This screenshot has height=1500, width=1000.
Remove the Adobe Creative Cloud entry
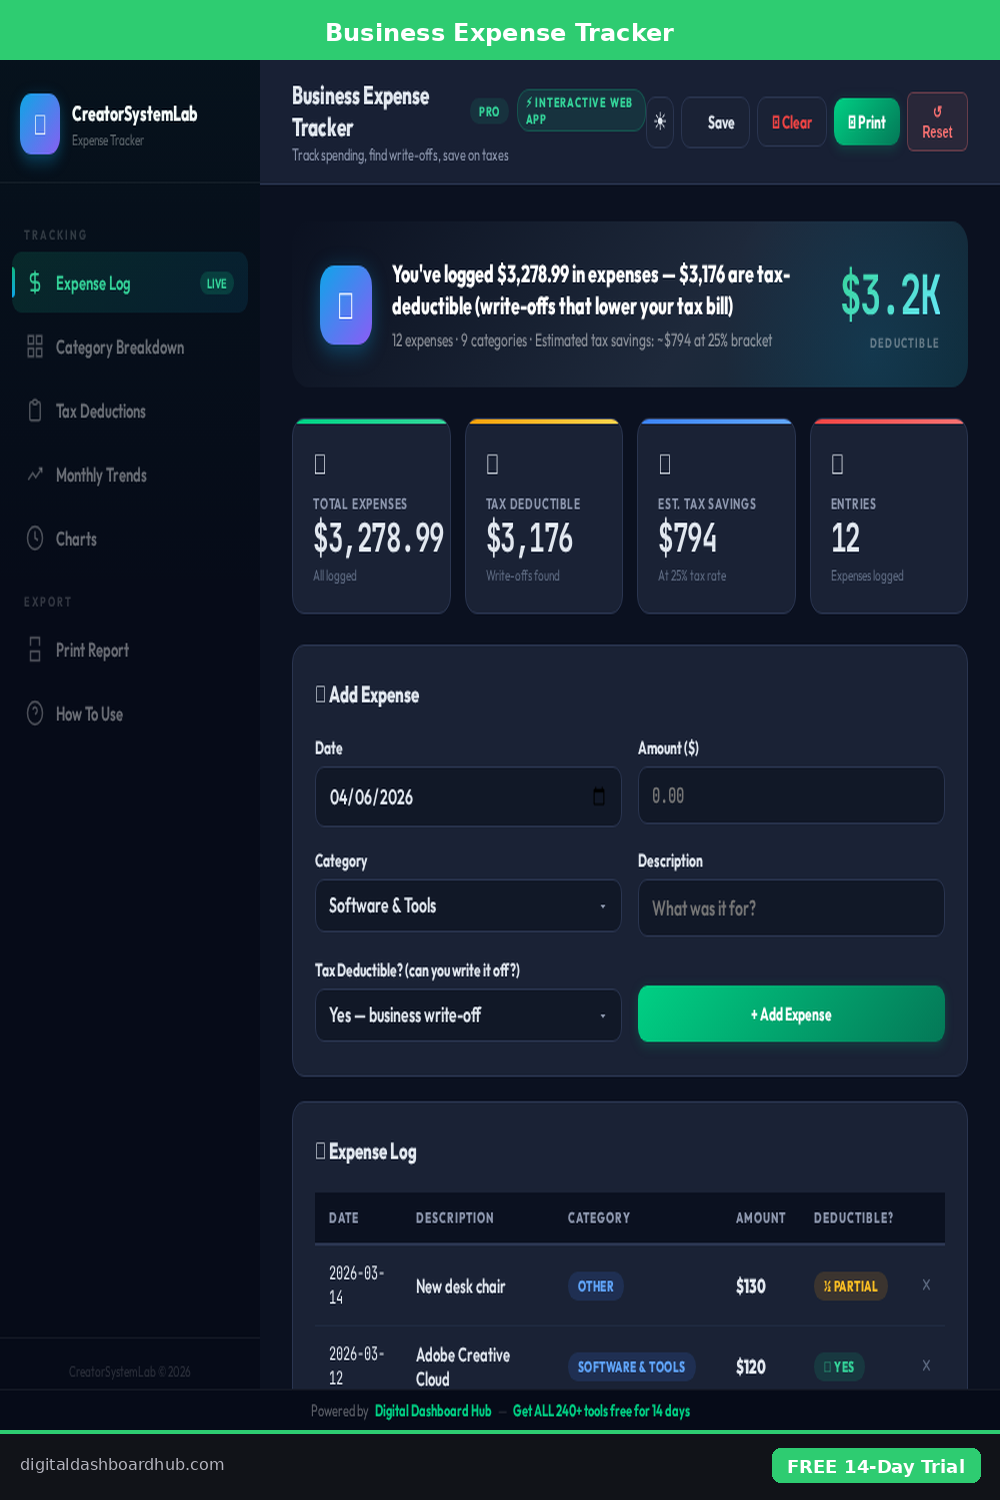click(x=926, y=1366)
